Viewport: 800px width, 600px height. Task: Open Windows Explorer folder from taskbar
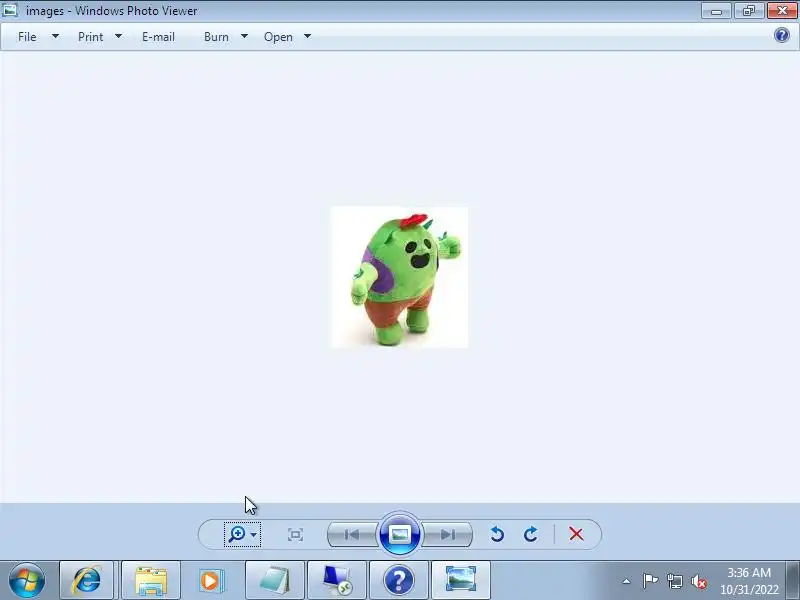[151, 580]
